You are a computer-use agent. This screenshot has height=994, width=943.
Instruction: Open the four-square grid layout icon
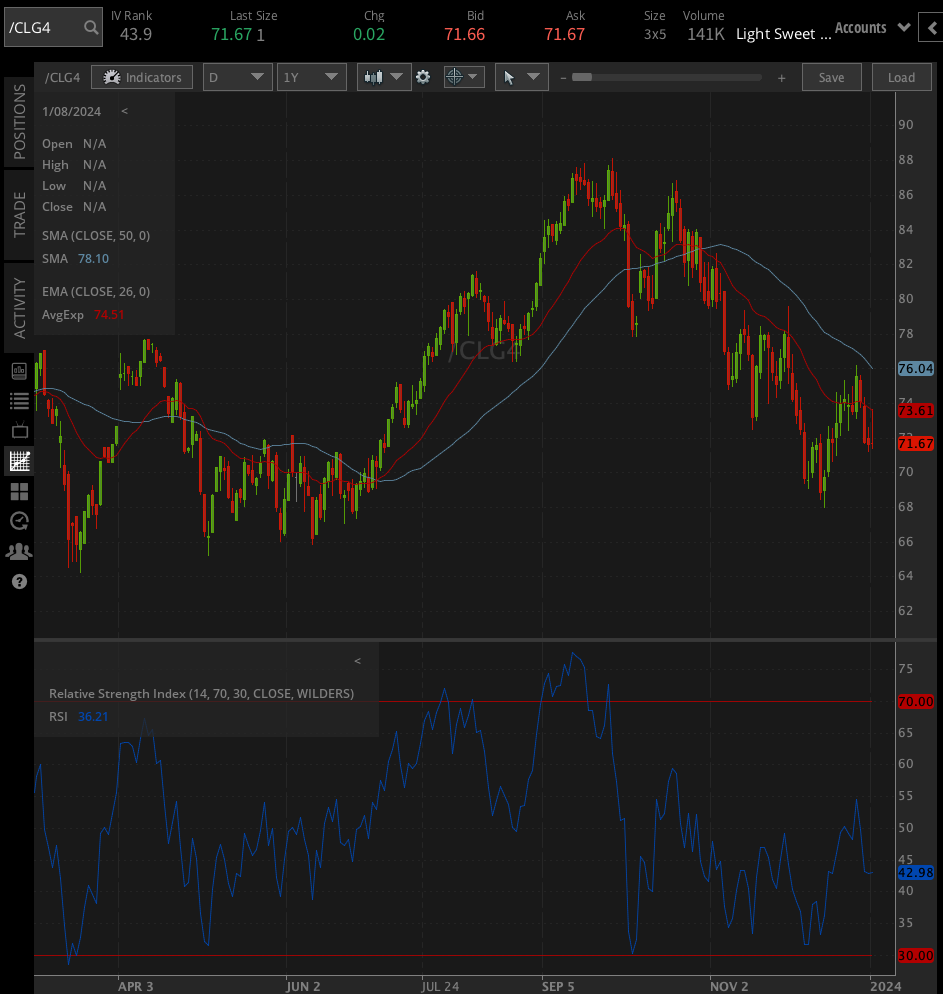coord(18,491)
